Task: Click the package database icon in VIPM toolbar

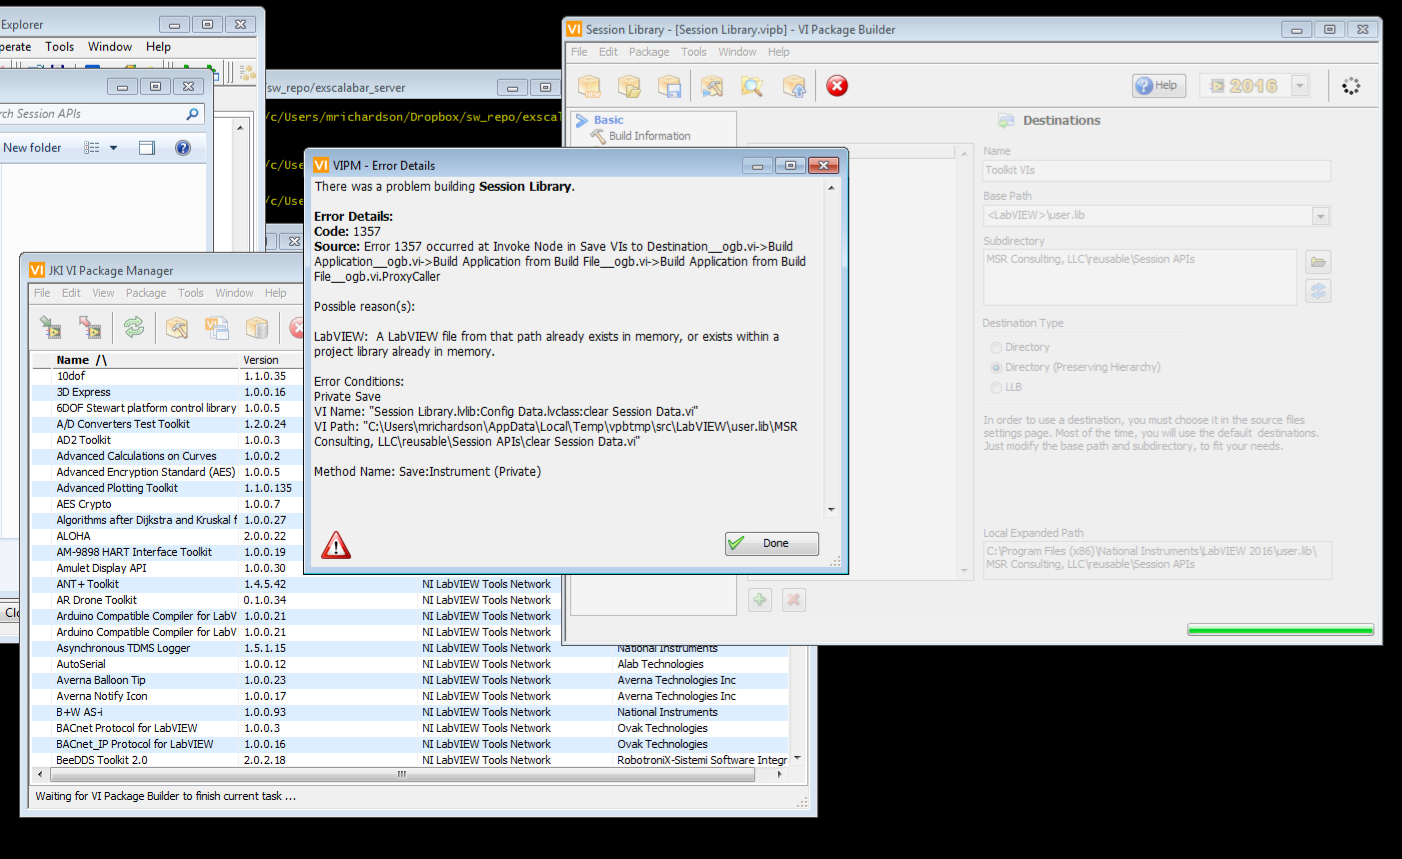Action: pyautogui.click(x=257, y=327)
